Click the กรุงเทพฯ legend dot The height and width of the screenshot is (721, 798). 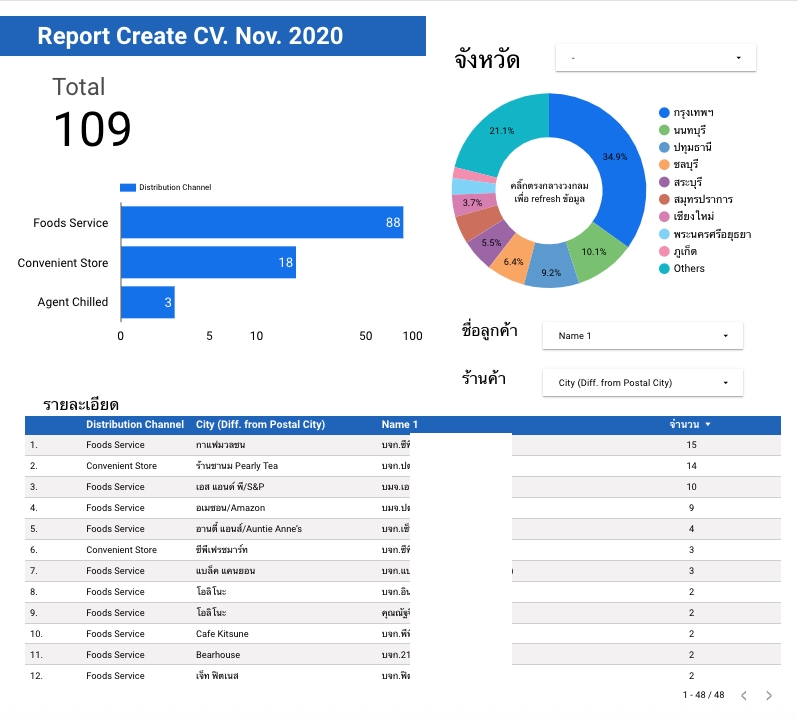tap(664, 112)
